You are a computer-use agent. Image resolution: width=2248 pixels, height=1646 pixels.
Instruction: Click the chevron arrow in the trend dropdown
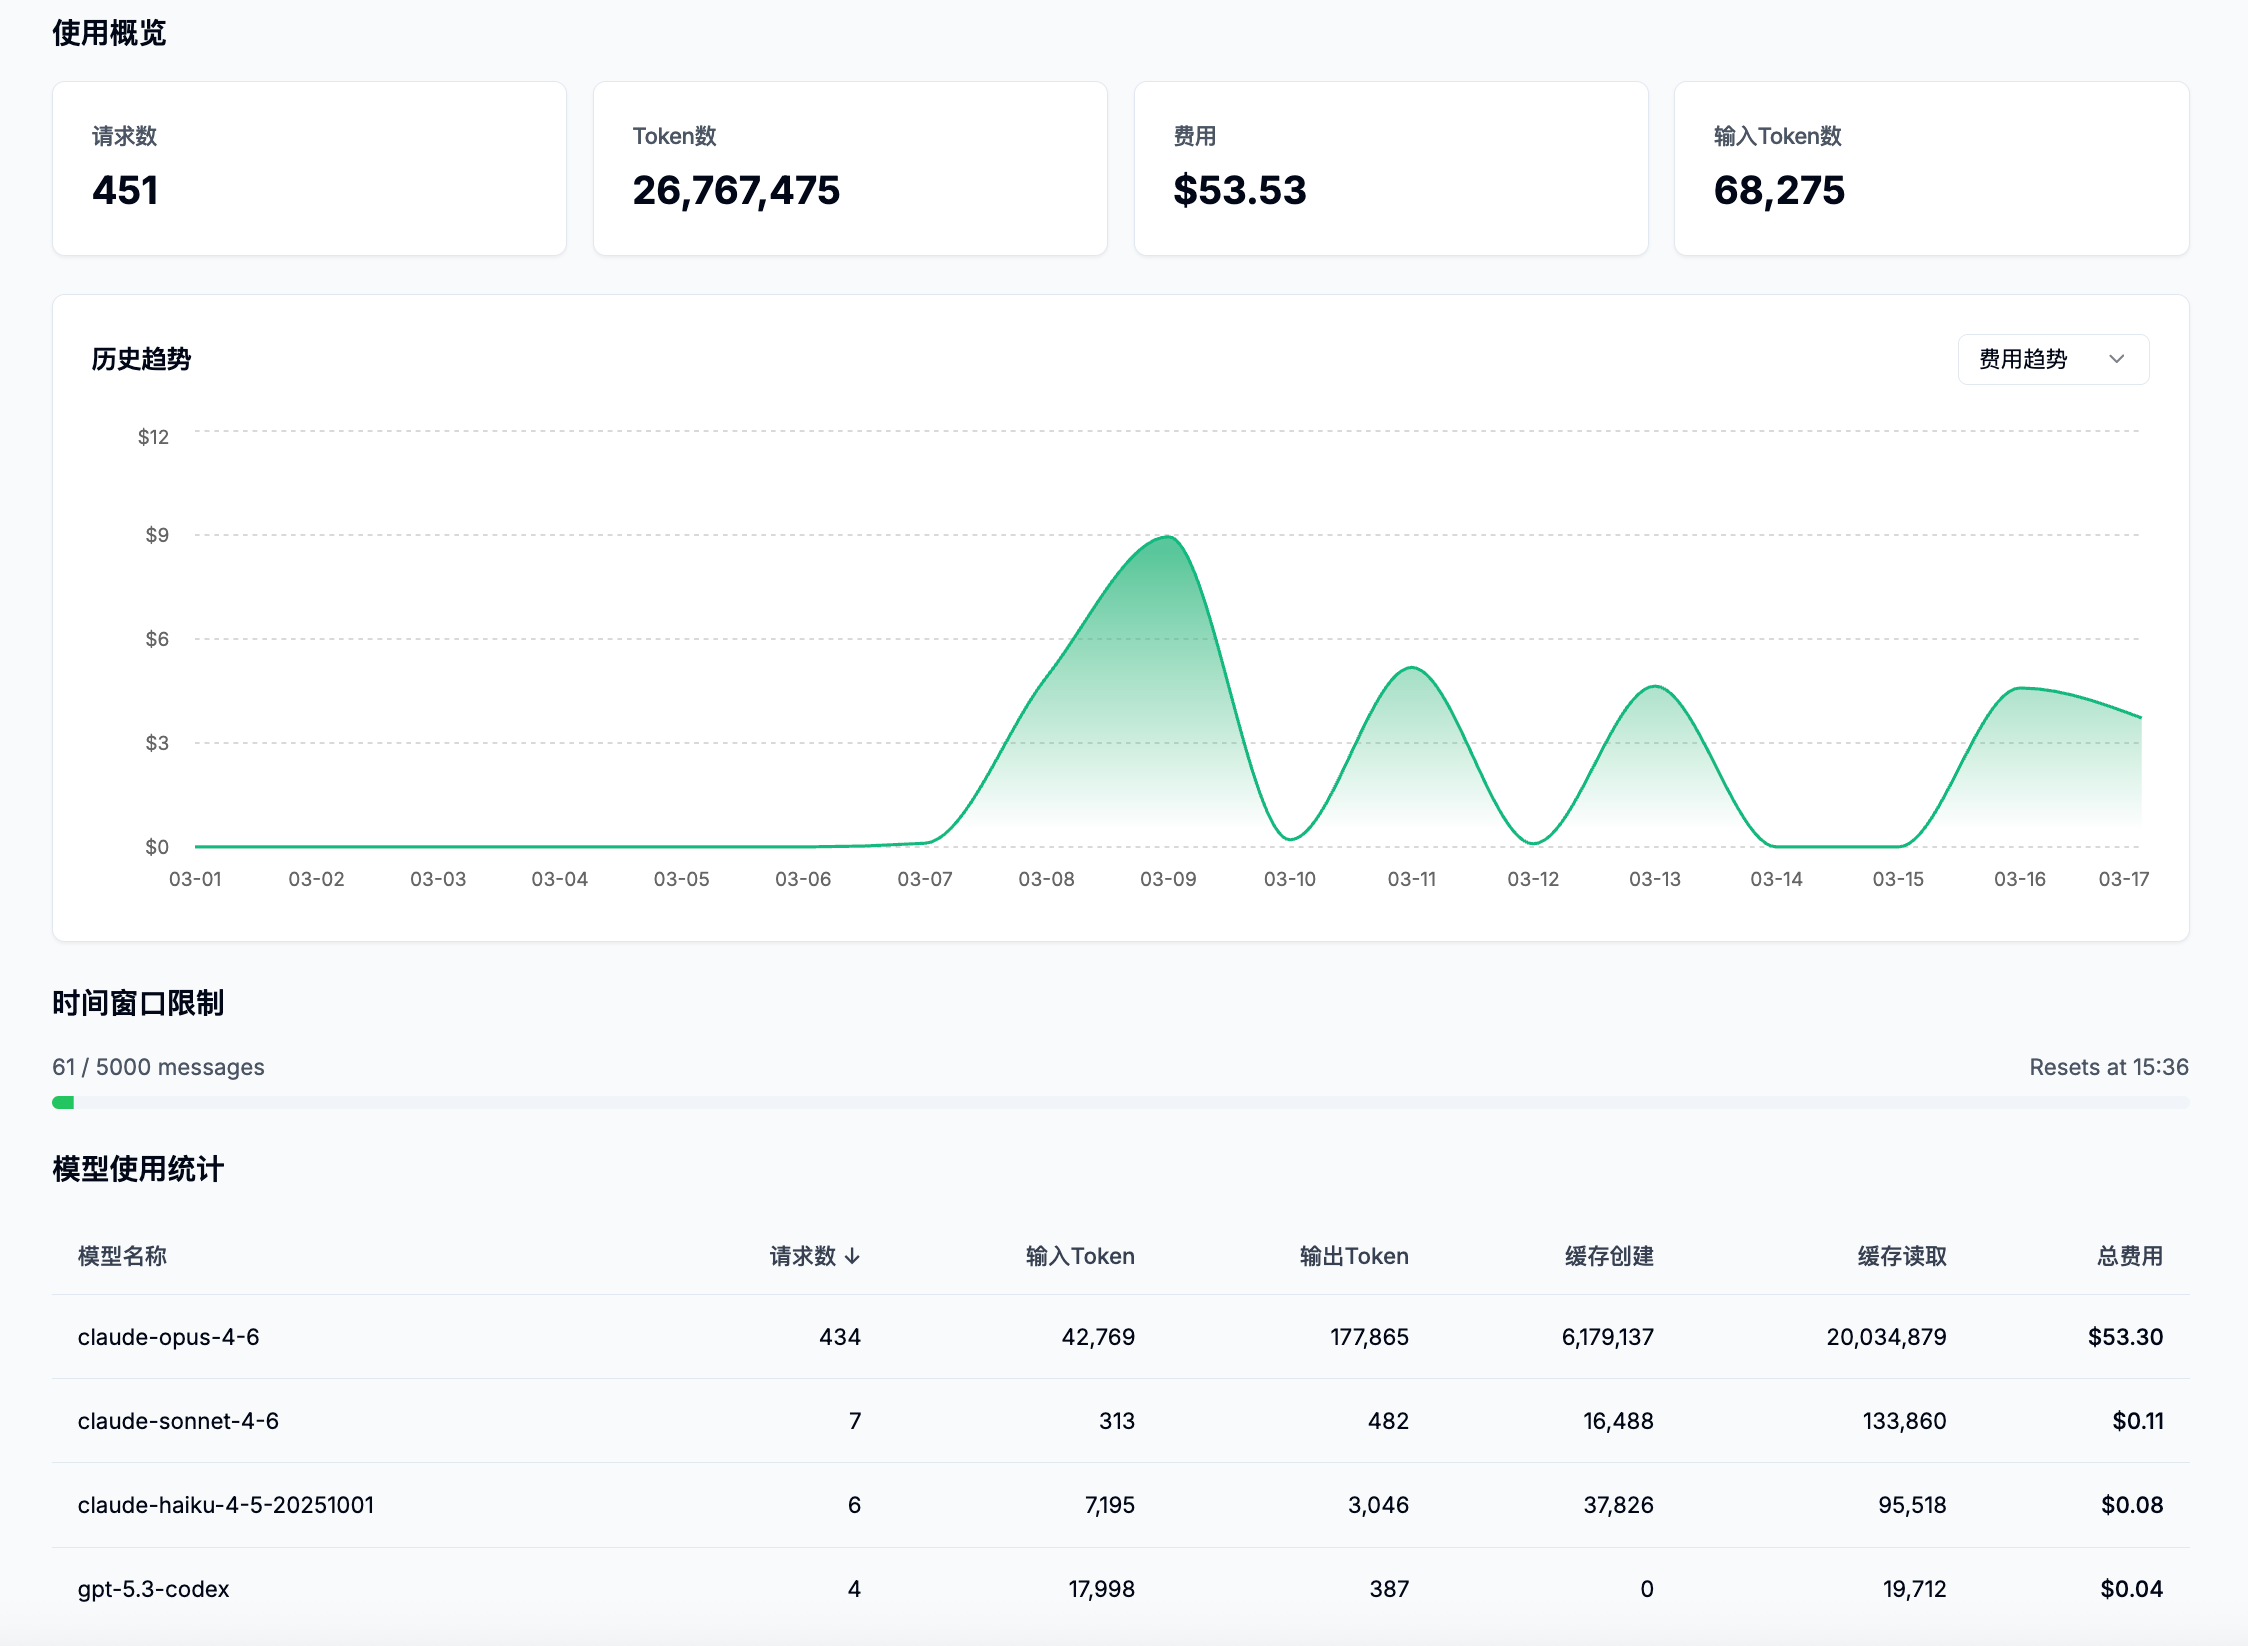[2116, 359]
